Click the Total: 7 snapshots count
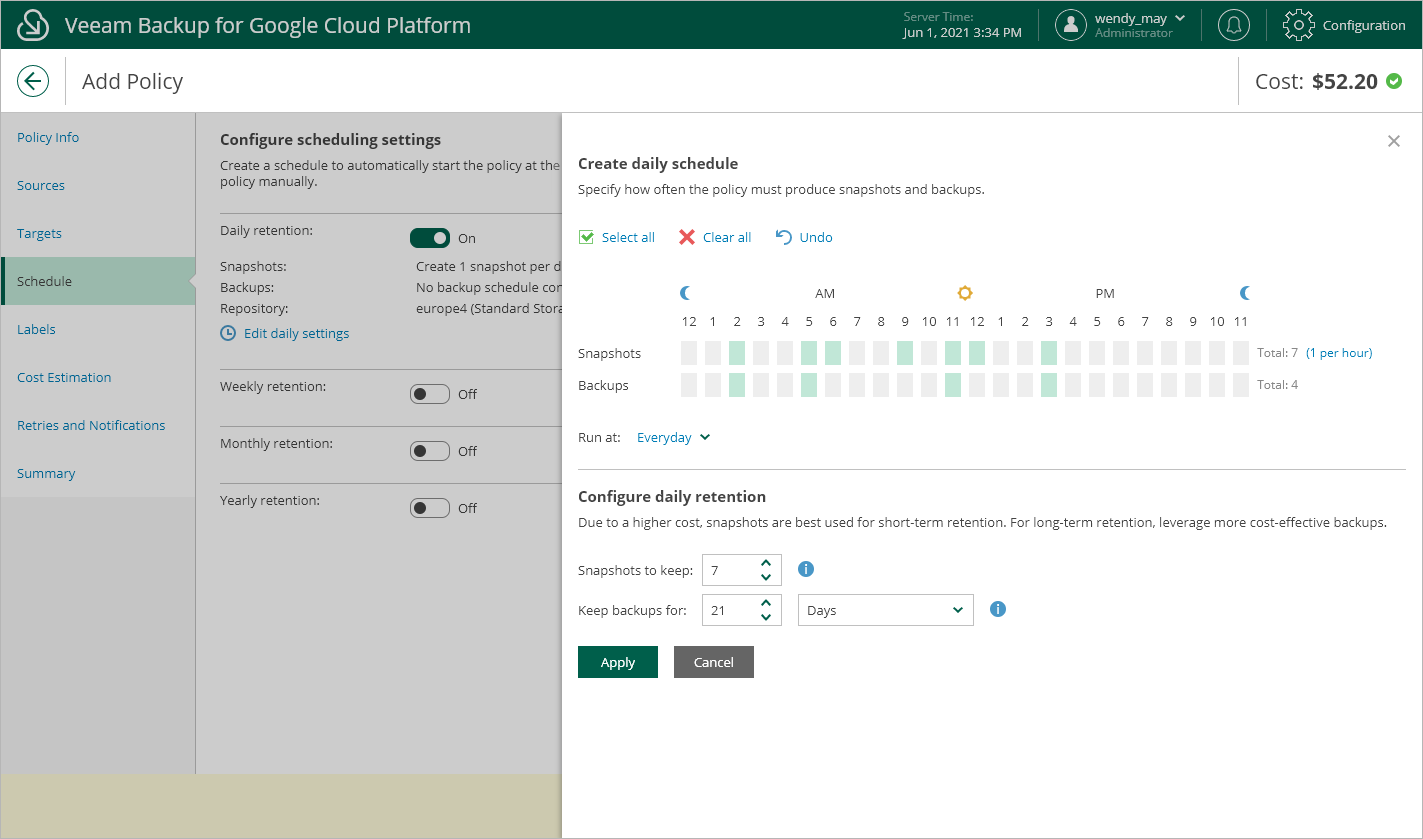Image resolution: width=1423 pixels, height=839 pixels. click(x=1277, y=353)
